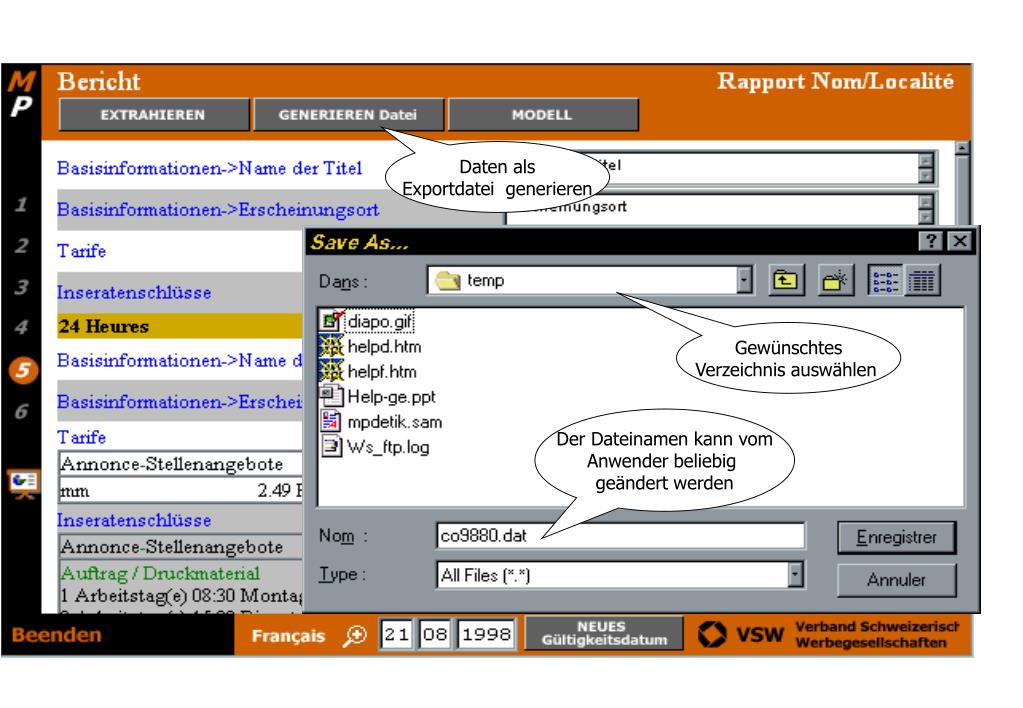The image size is (1023, 708).
Task: Open Basisinformationen->Erscheinungsort link at top
Action: tap(218, 210)
